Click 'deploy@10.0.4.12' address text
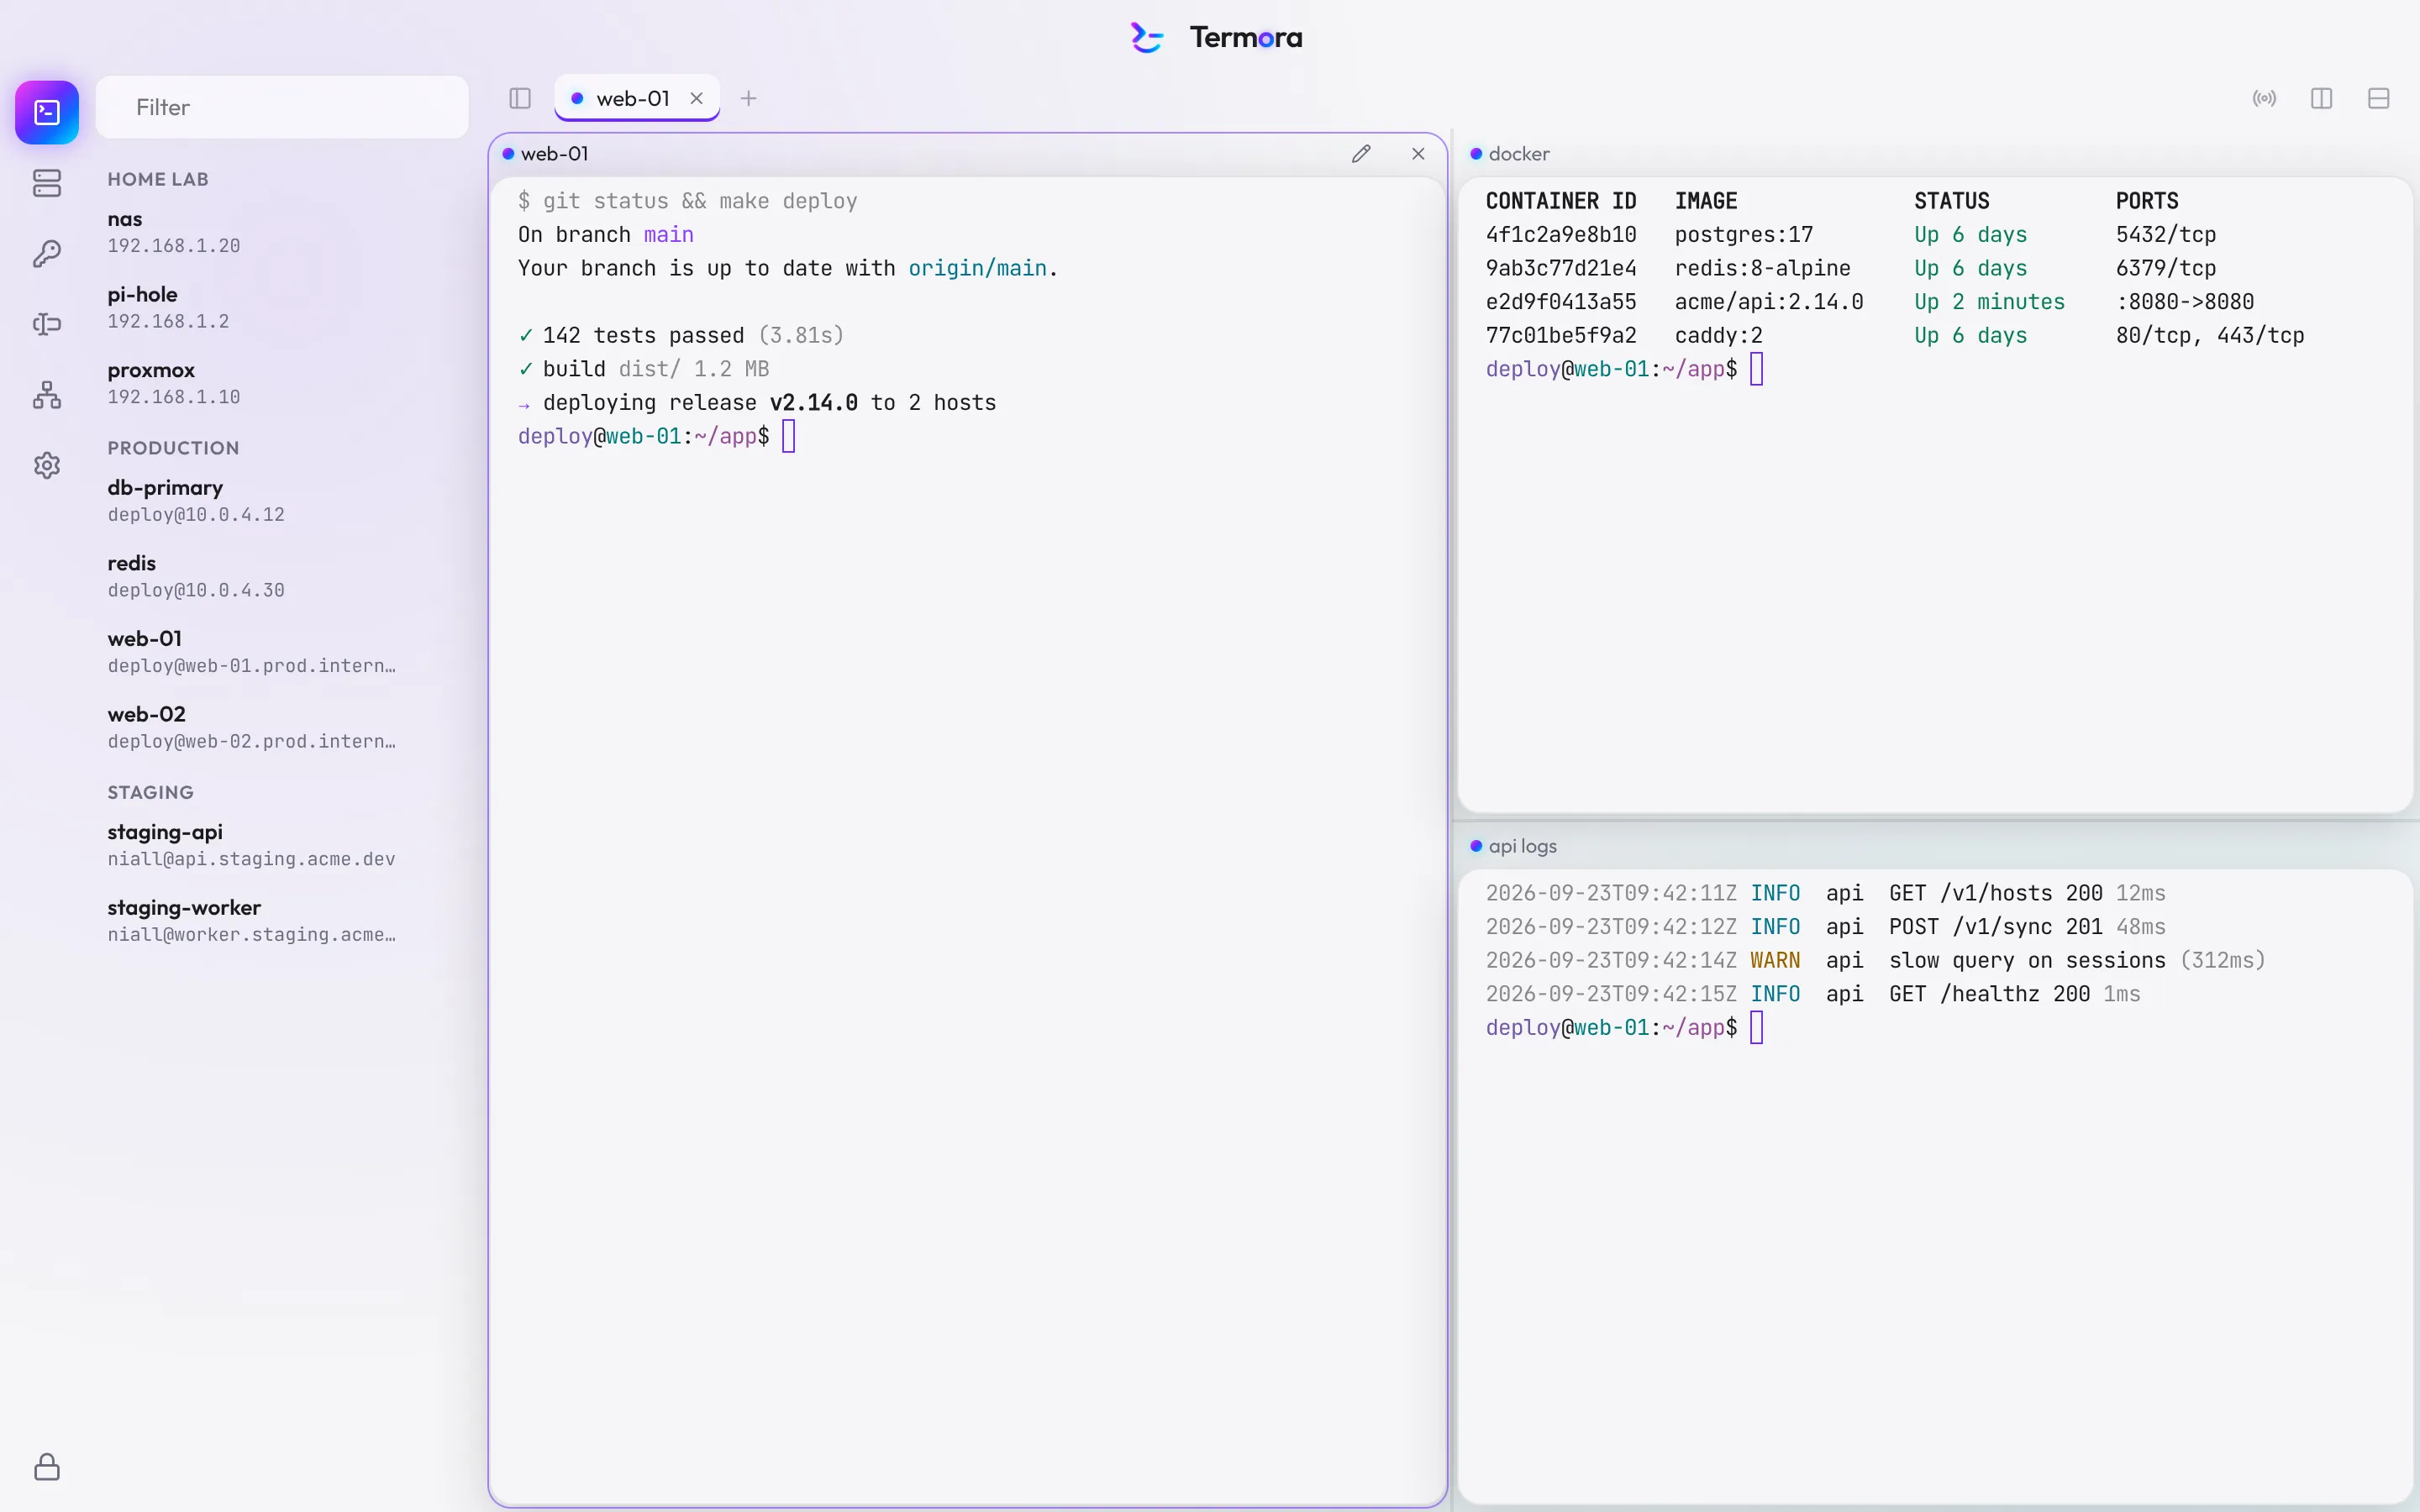 (196, 515)
